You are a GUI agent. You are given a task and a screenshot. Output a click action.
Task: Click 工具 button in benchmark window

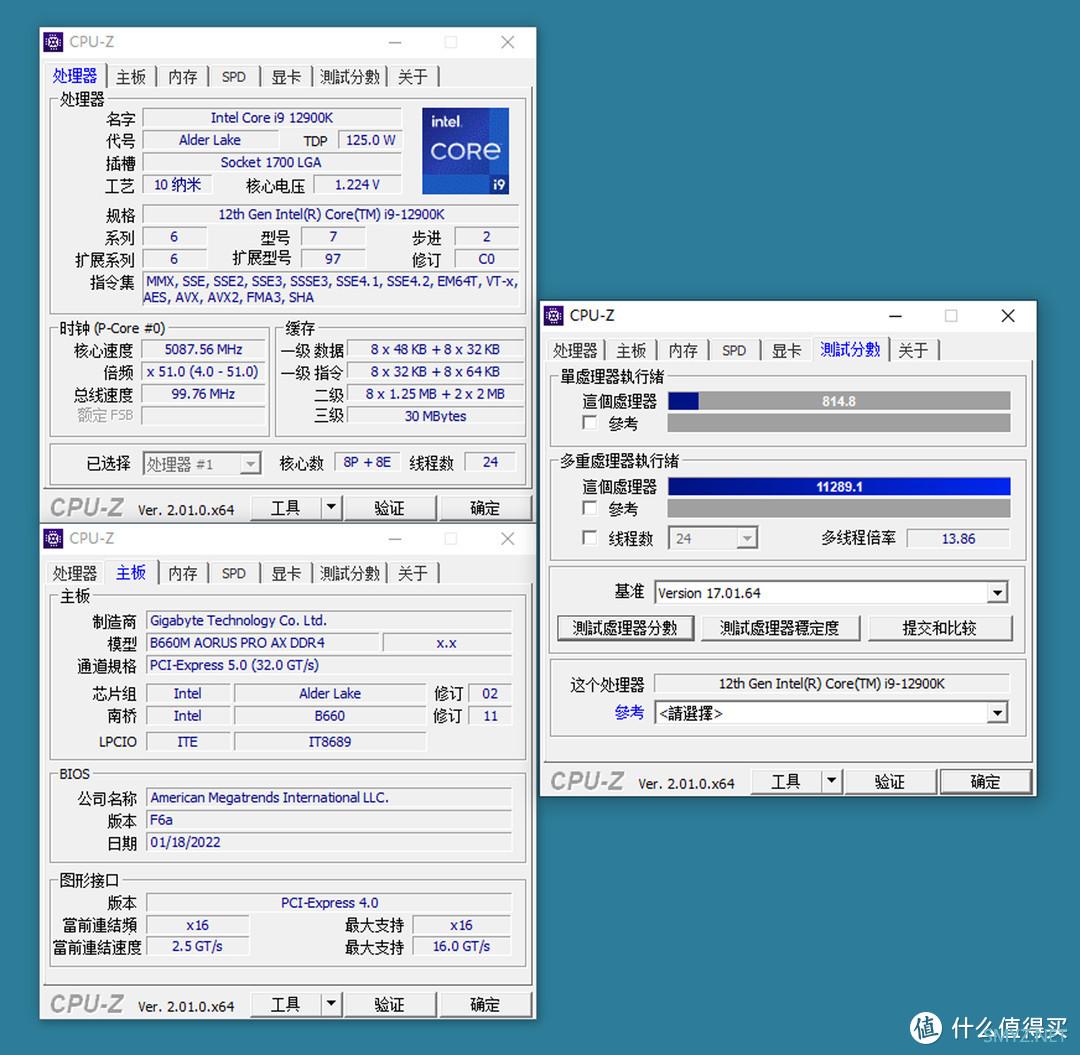tap(786, 781)
